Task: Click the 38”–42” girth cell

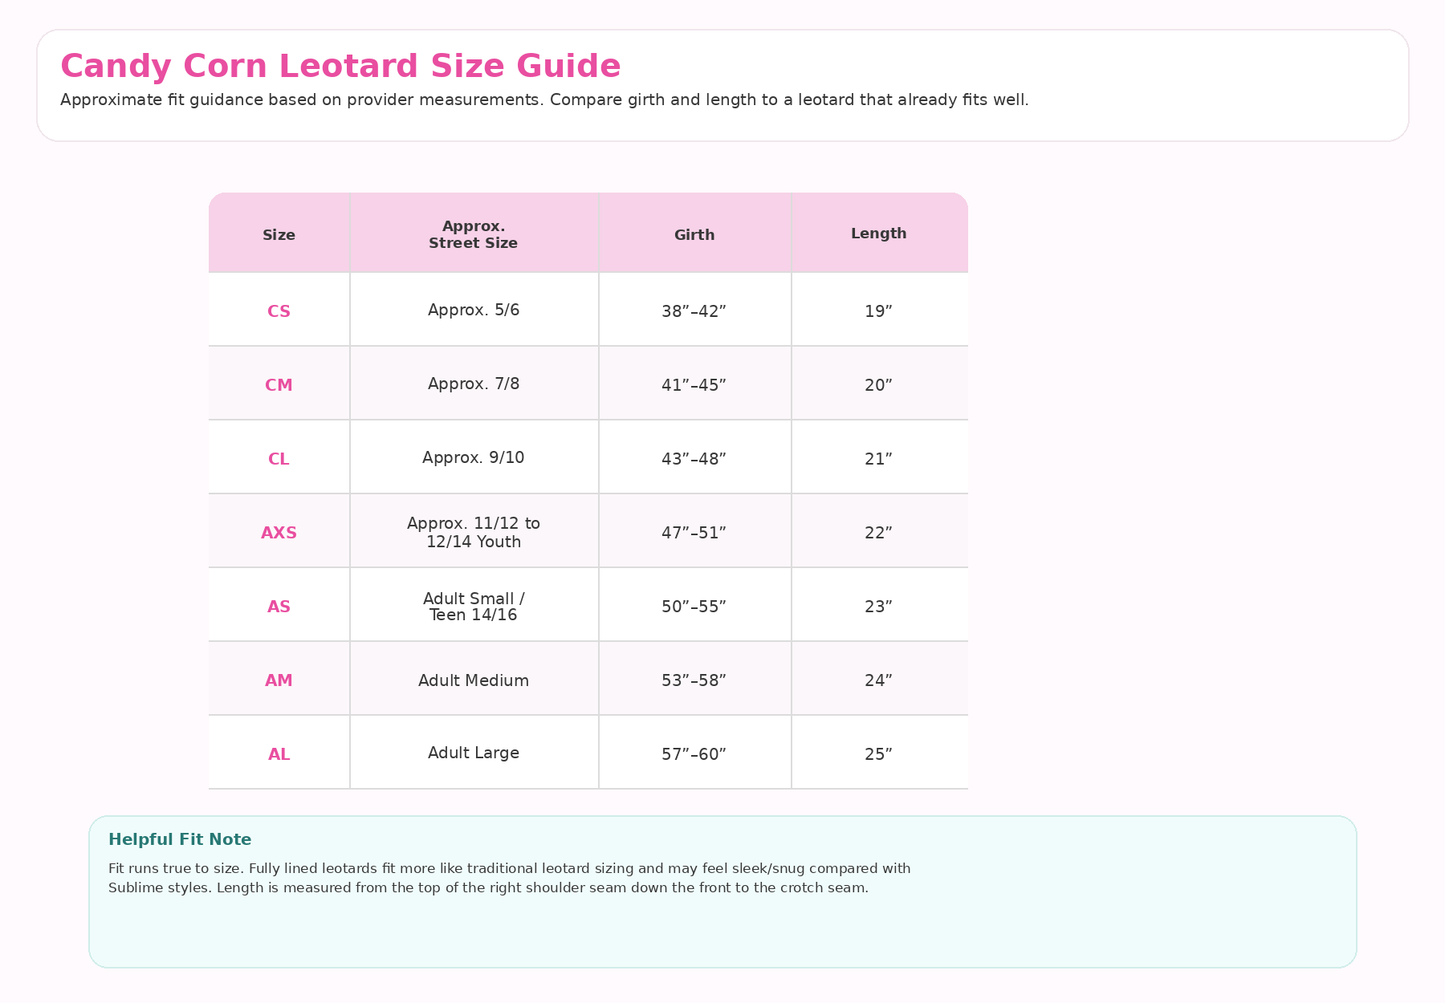Action: tap(694, 311)
